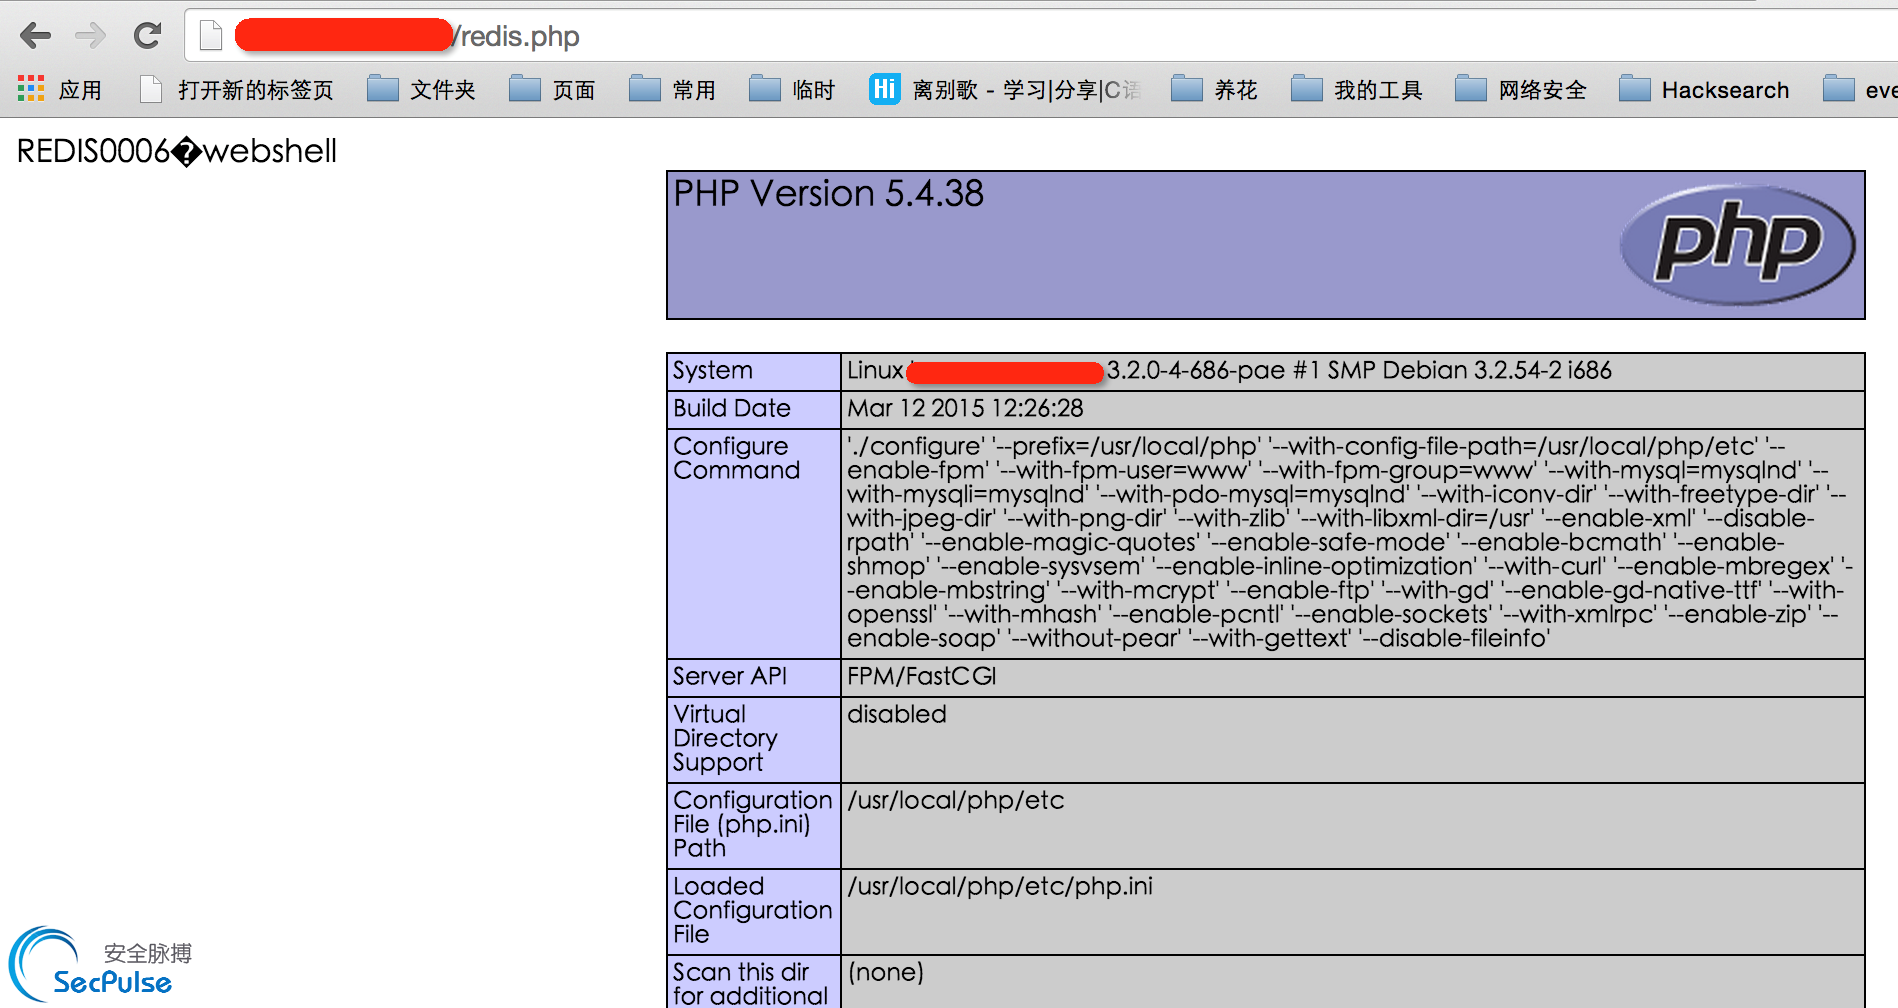Screen dimensions: 1898x1008
Task: Open the 离别歌 blog bookmark
Action: (1005, 90)
